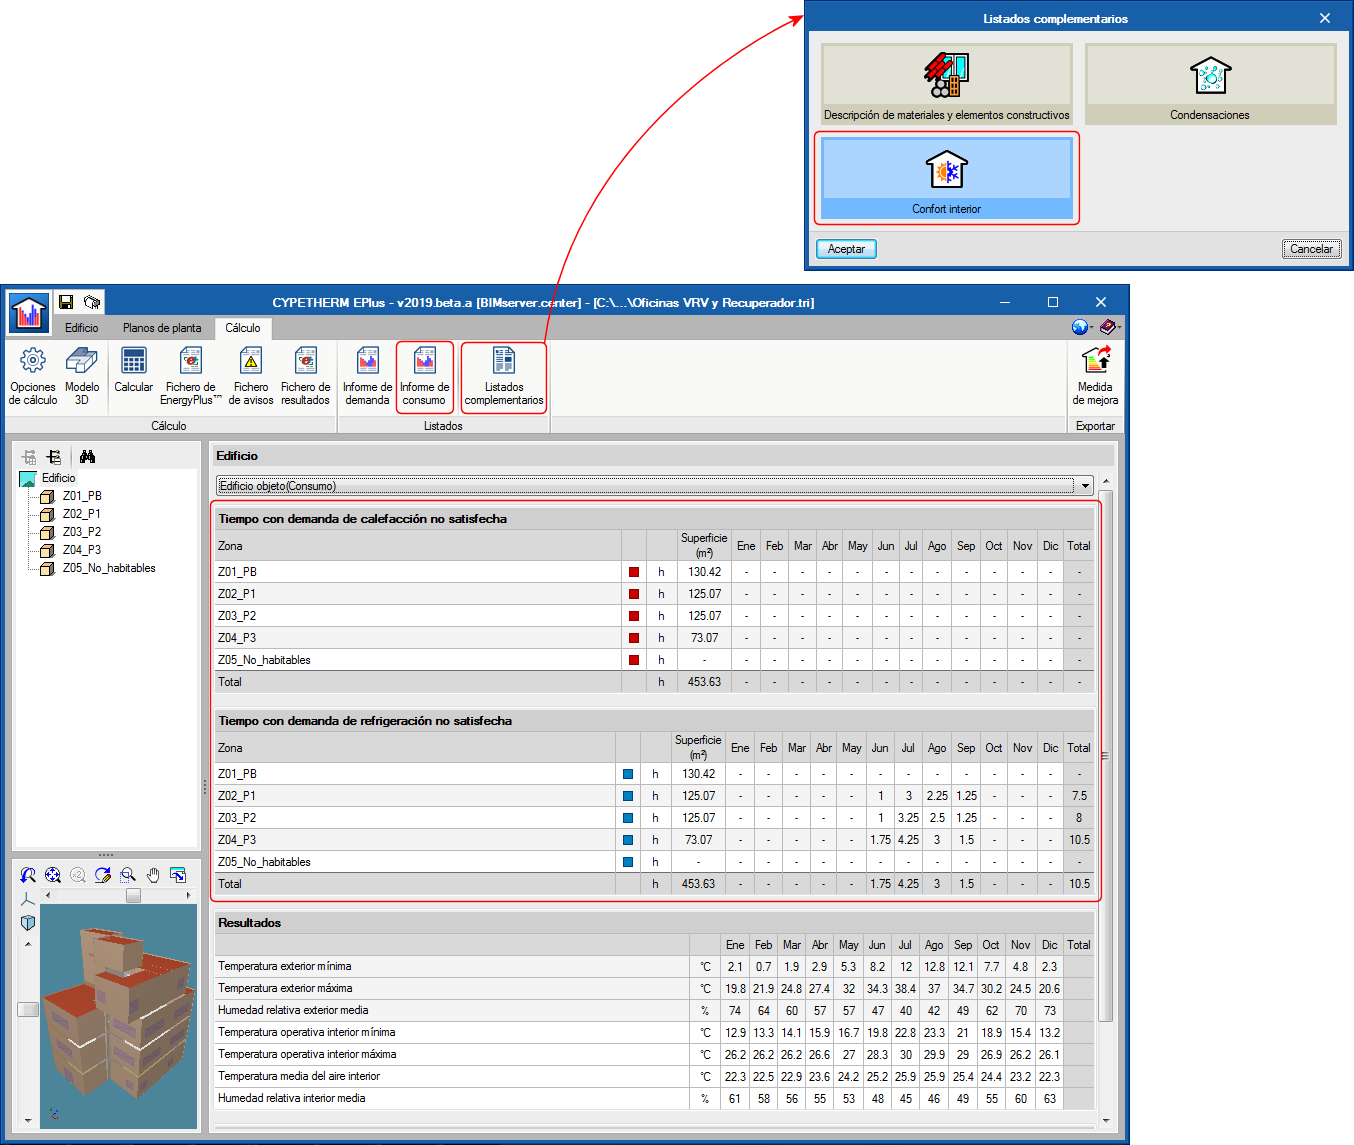Click the zoom window magnifier icon
The image size is (1354, 1145).
coord(128,875)
